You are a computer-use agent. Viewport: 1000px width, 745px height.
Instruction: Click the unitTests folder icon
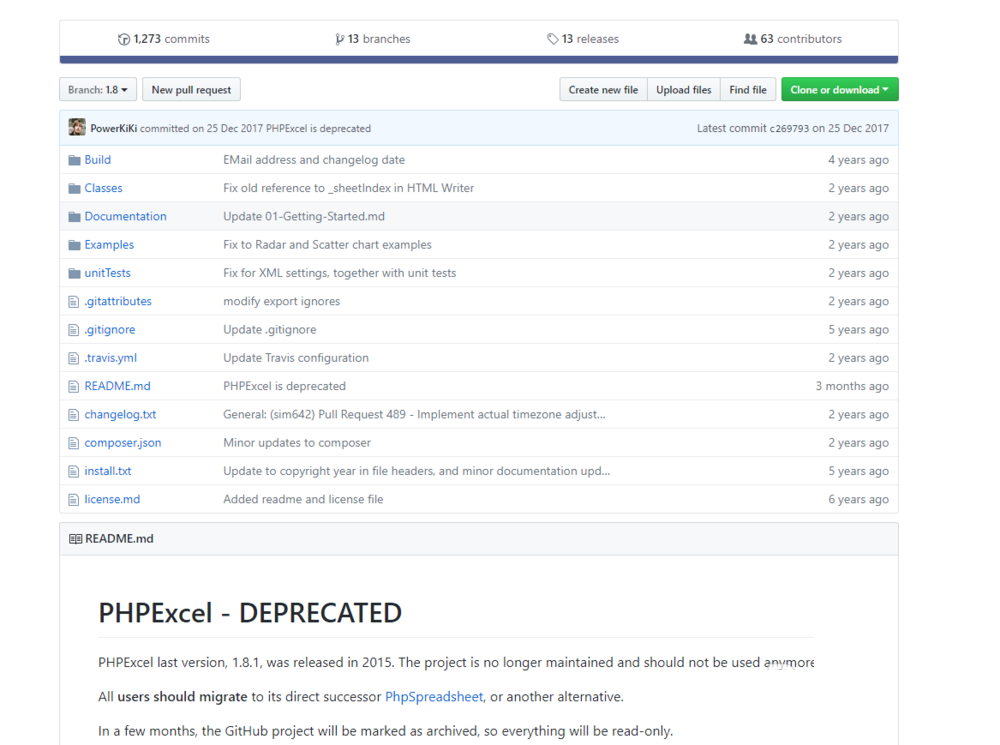tap(74, 273)
